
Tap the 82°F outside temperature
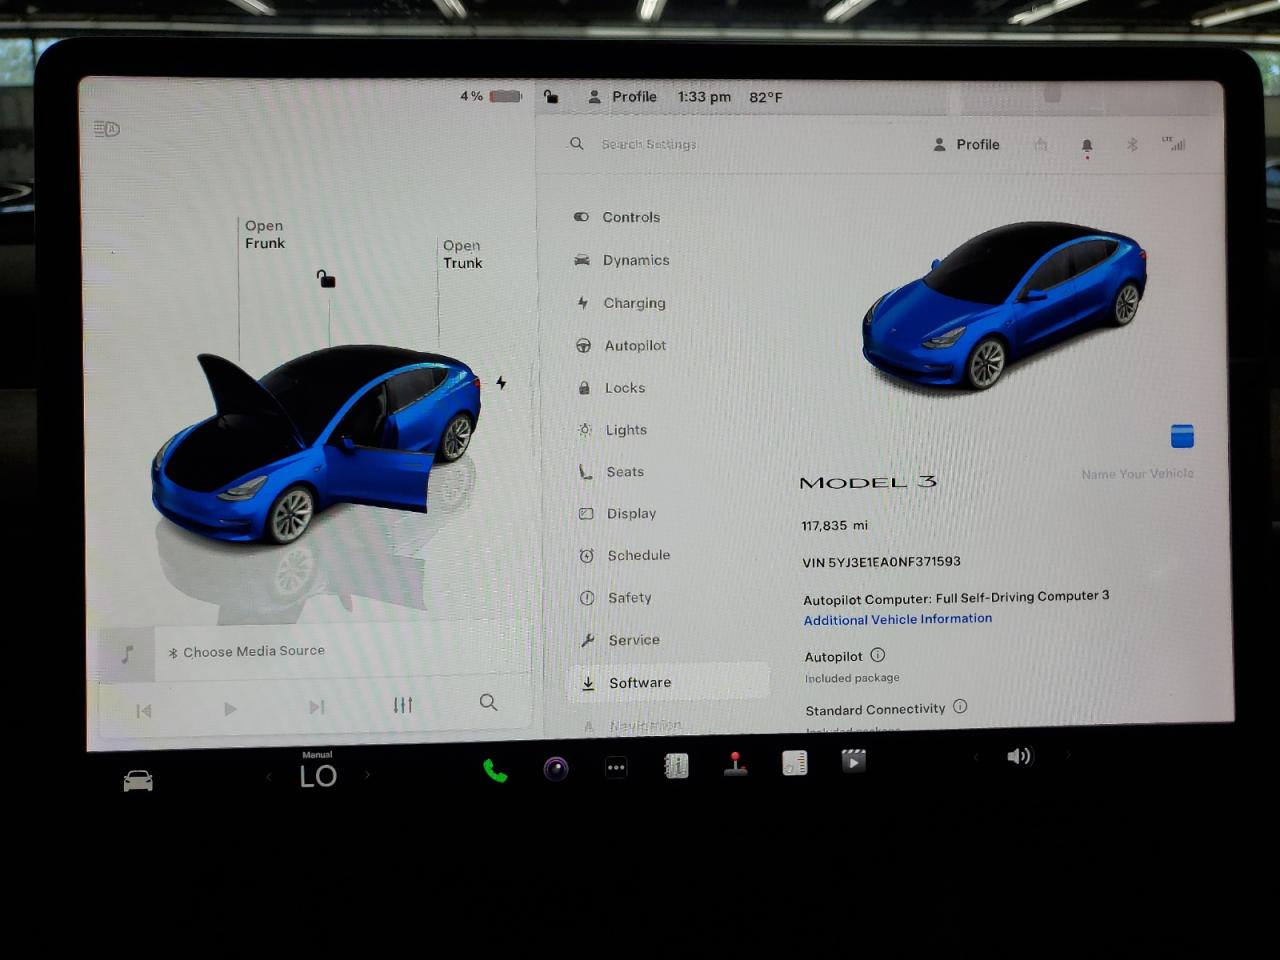point(766,97)
